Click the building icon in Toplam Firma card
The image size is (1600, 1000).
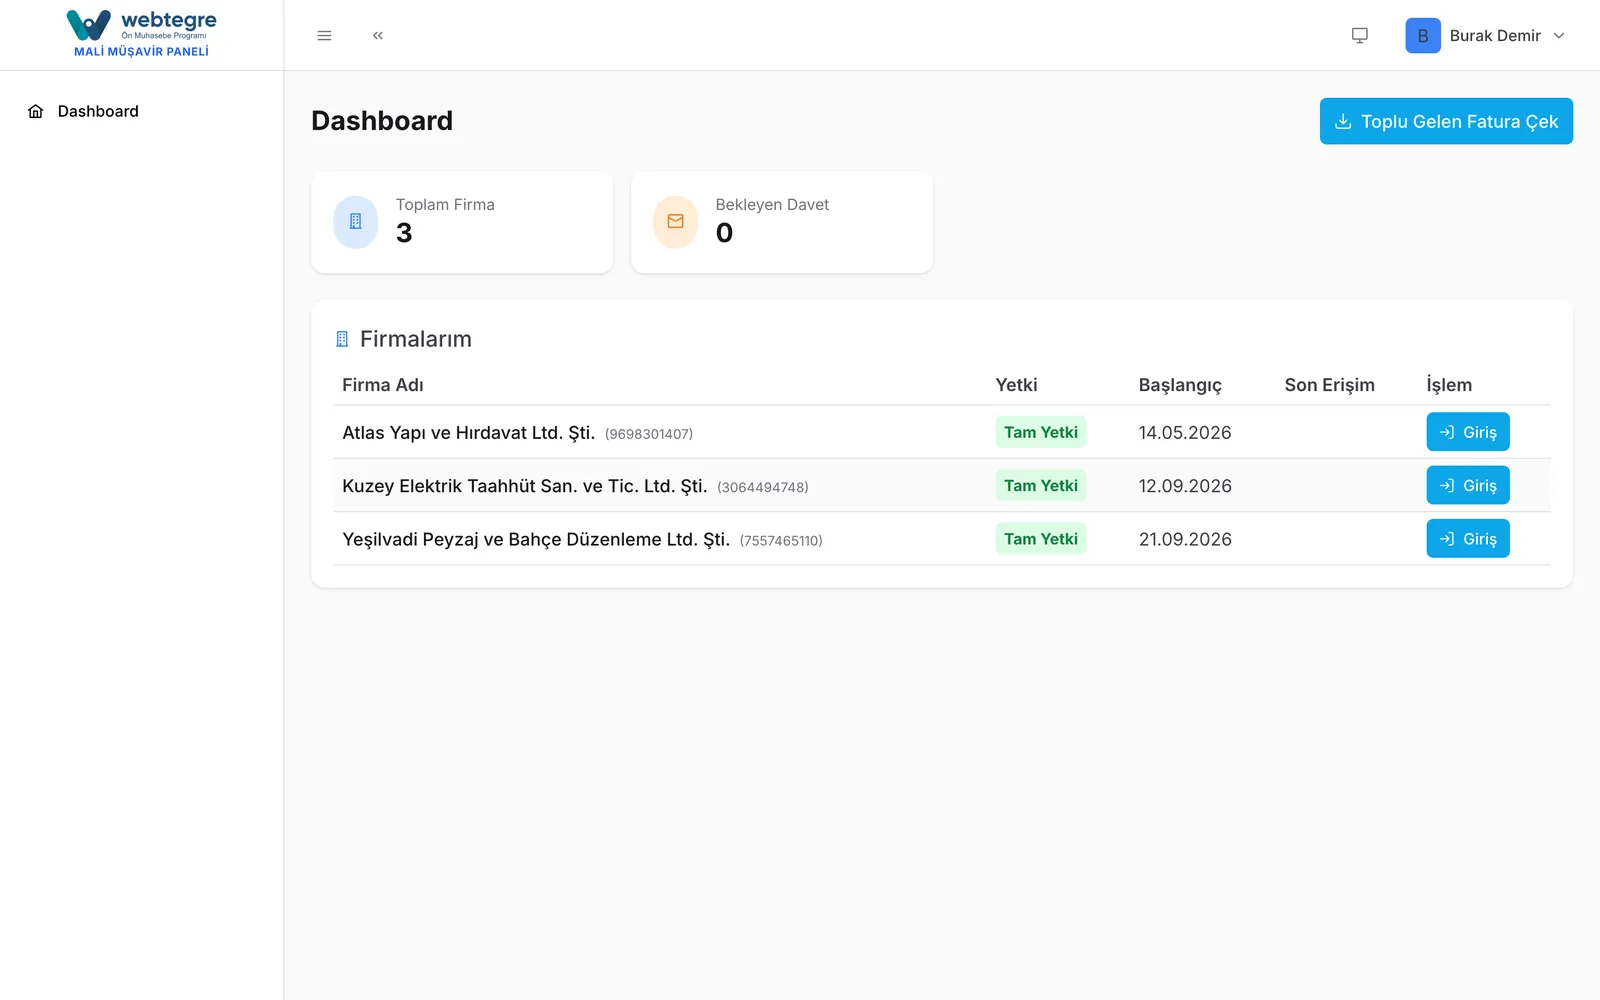(x=356, y=222)
